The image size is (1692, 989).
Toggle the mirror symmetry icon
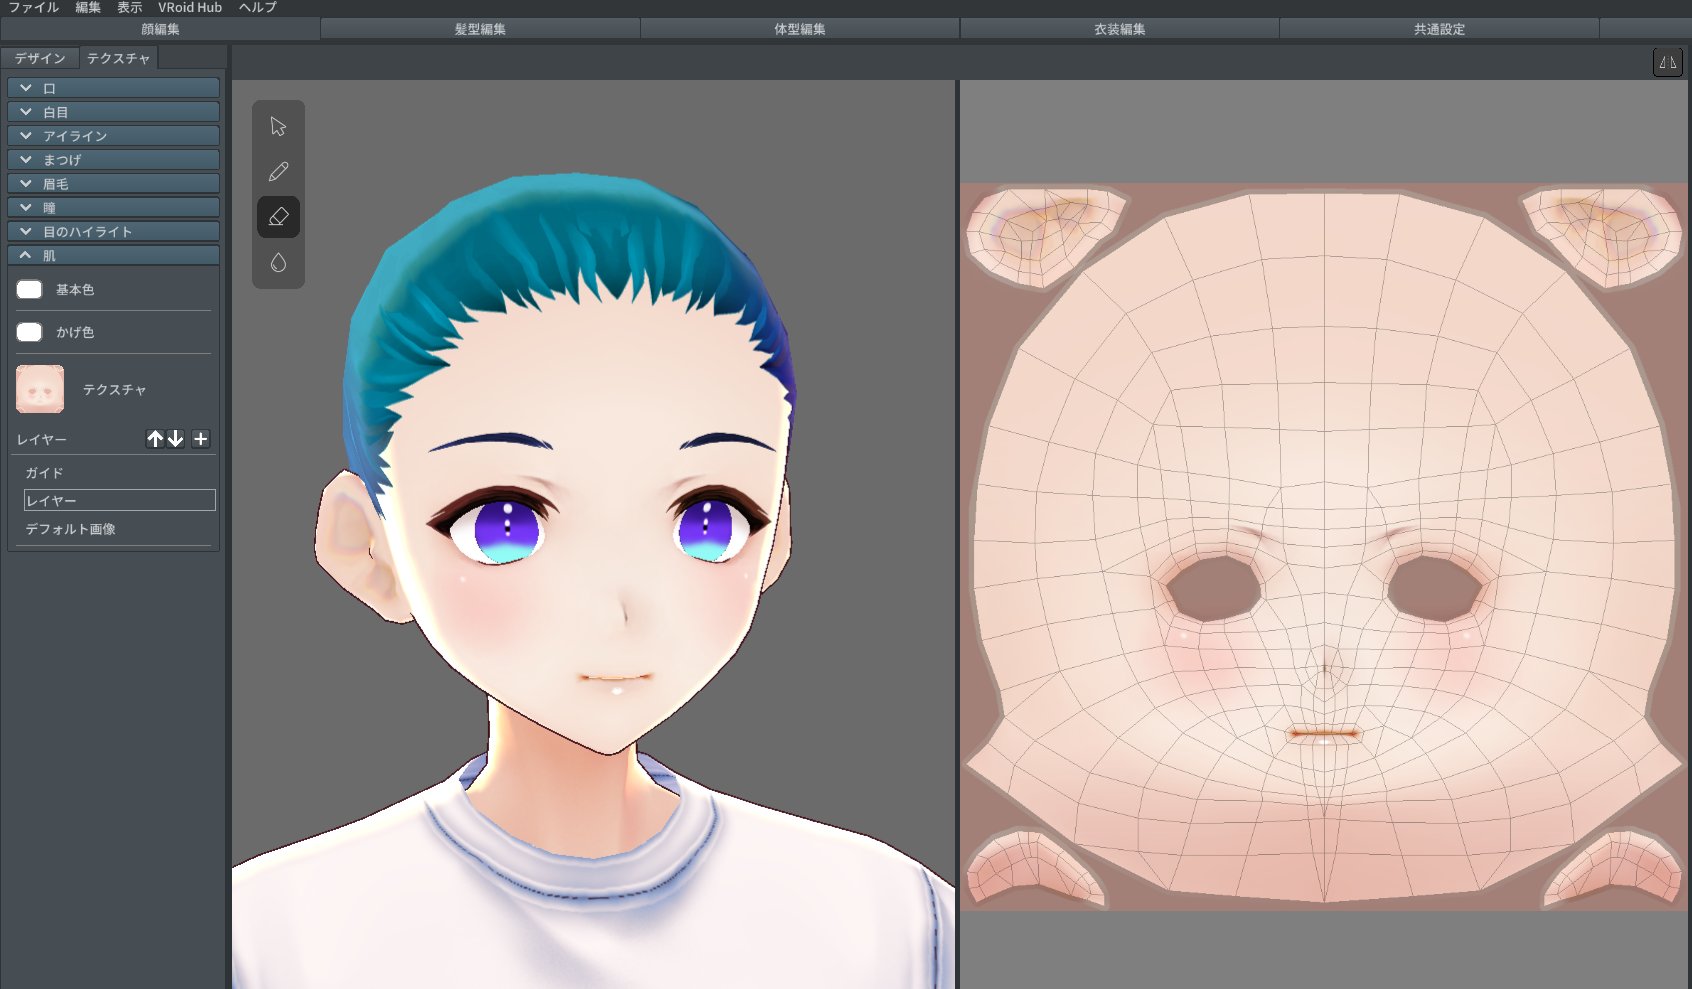[x=1667, y=62]
